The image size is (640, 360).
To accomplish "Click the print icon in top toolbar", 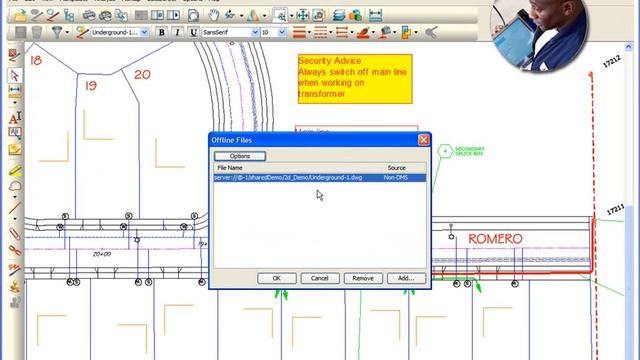I will click(x=89, y=16).
